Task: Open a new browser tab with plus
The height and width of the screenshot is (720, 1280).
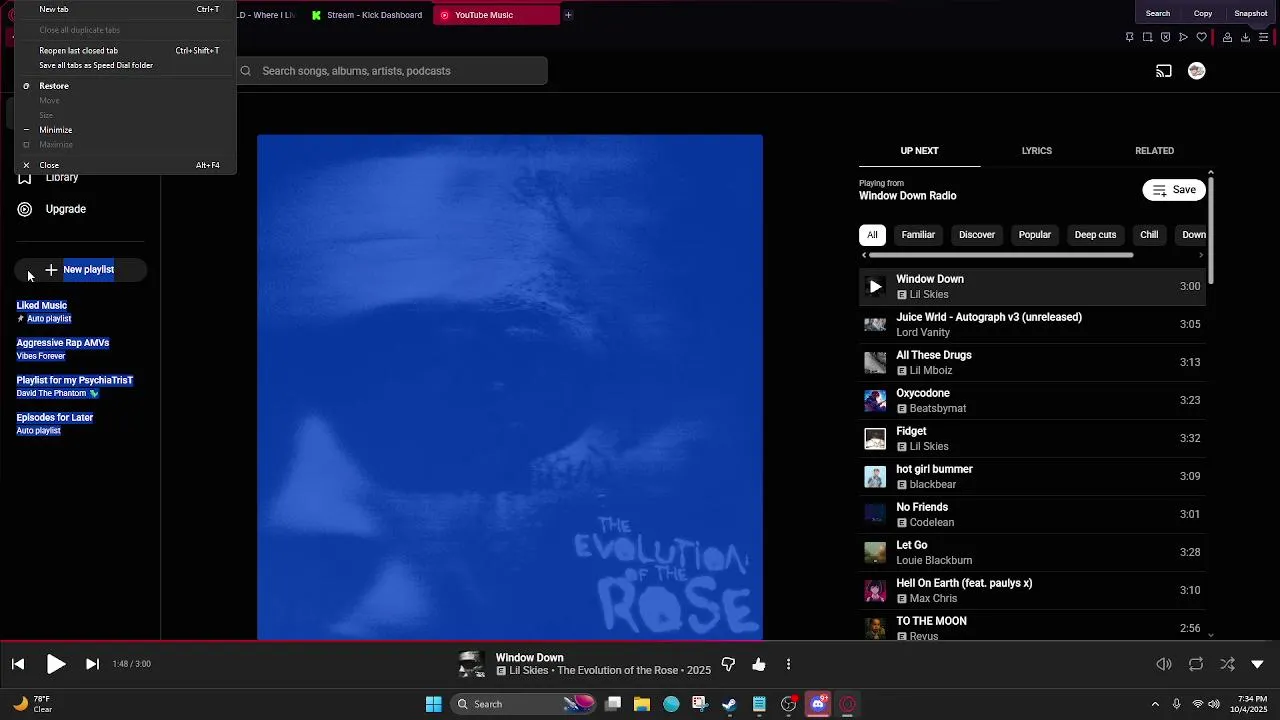Action: (568, 15)
